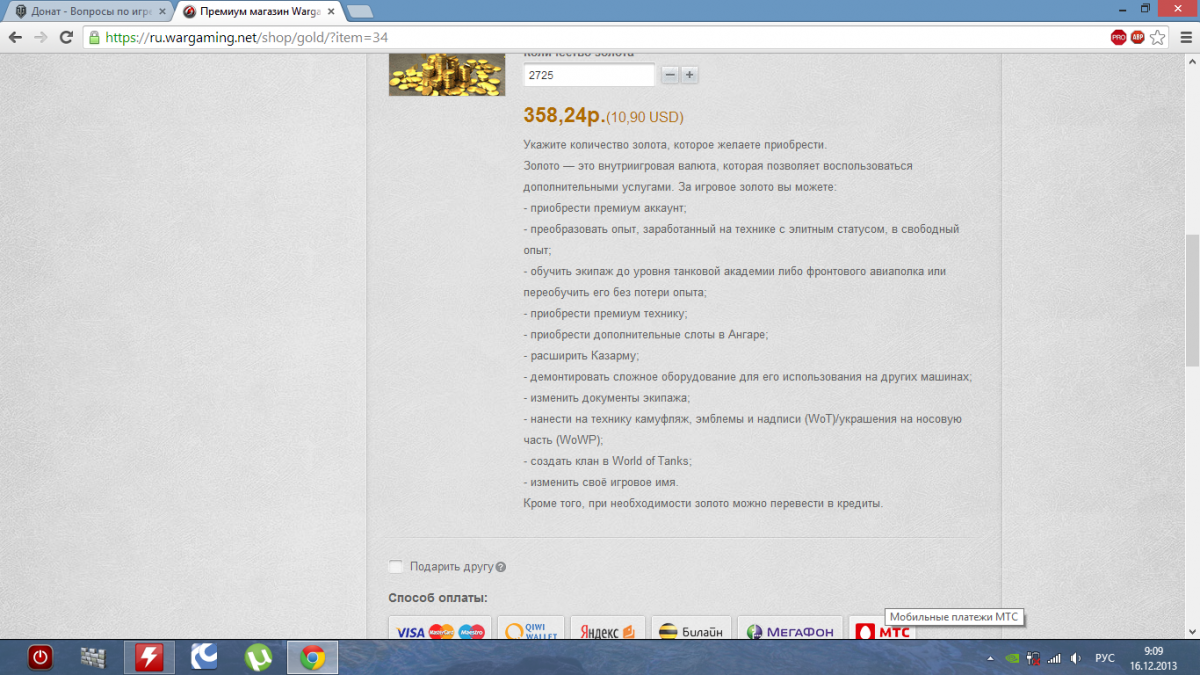
Task: Open the blue swirl taskbar application
Action: (204, 657)
